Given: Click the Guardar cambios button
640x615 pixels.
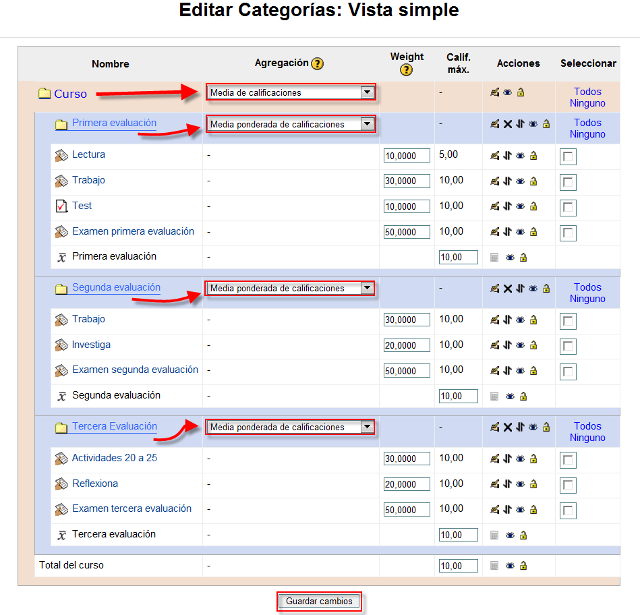Looking at the screenshot, I should 318,602.
